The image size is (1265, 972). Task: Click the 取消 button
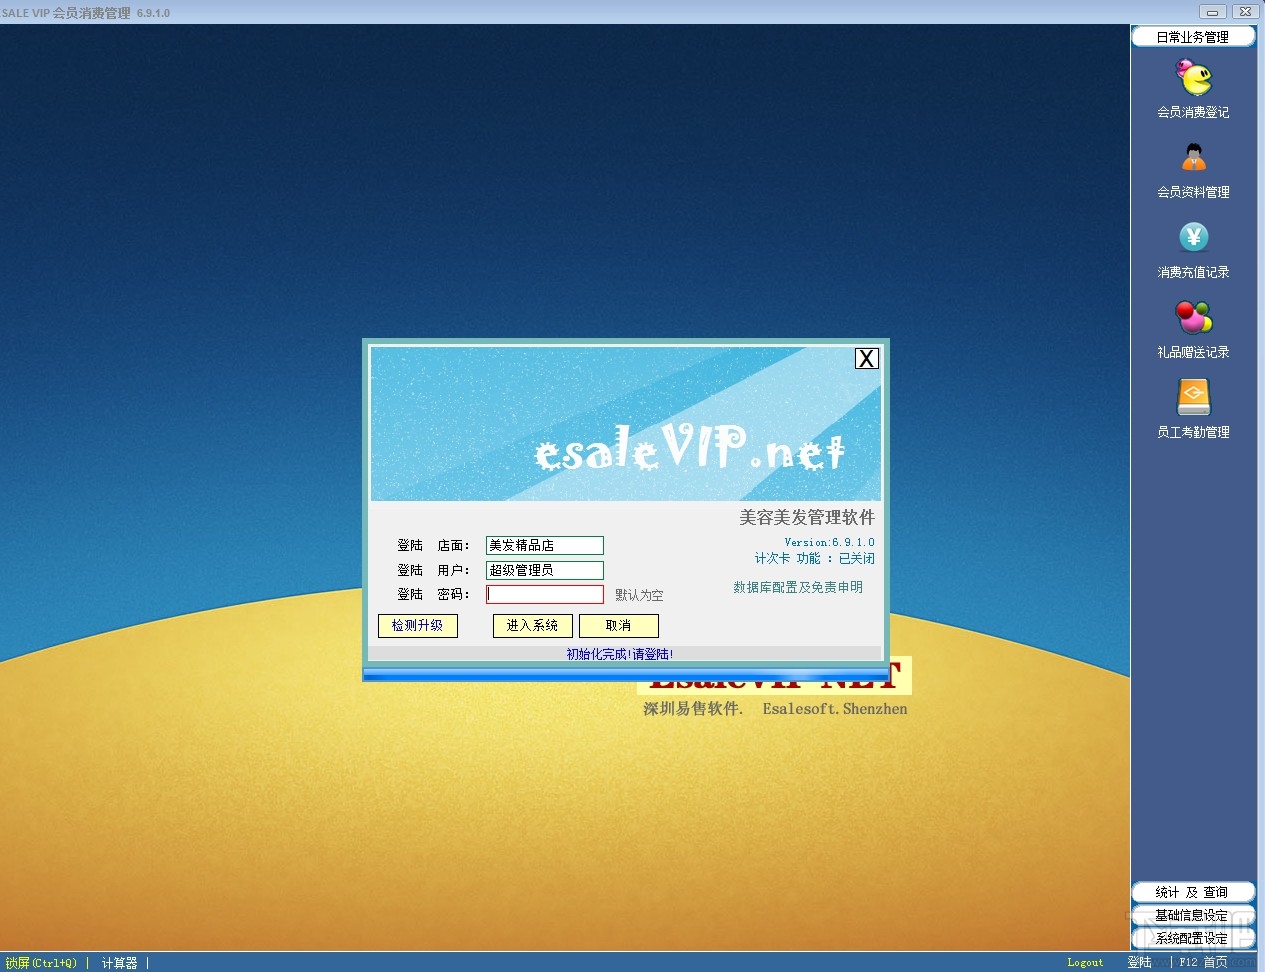click(619, 626)
